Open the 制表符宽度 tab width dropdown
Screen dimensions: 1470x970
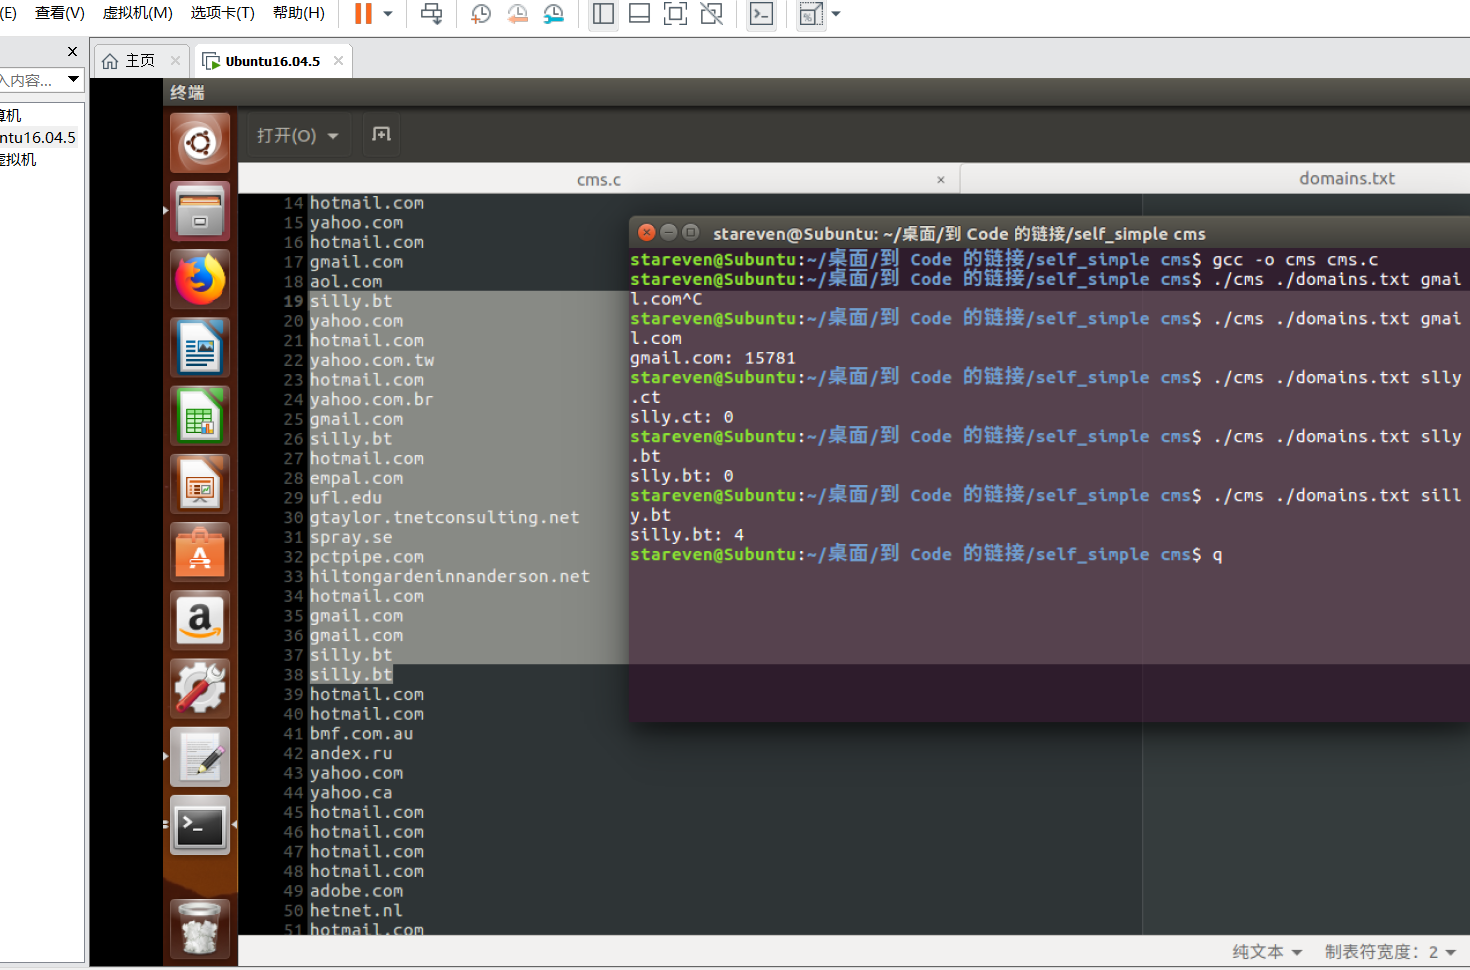(1389, 952)
